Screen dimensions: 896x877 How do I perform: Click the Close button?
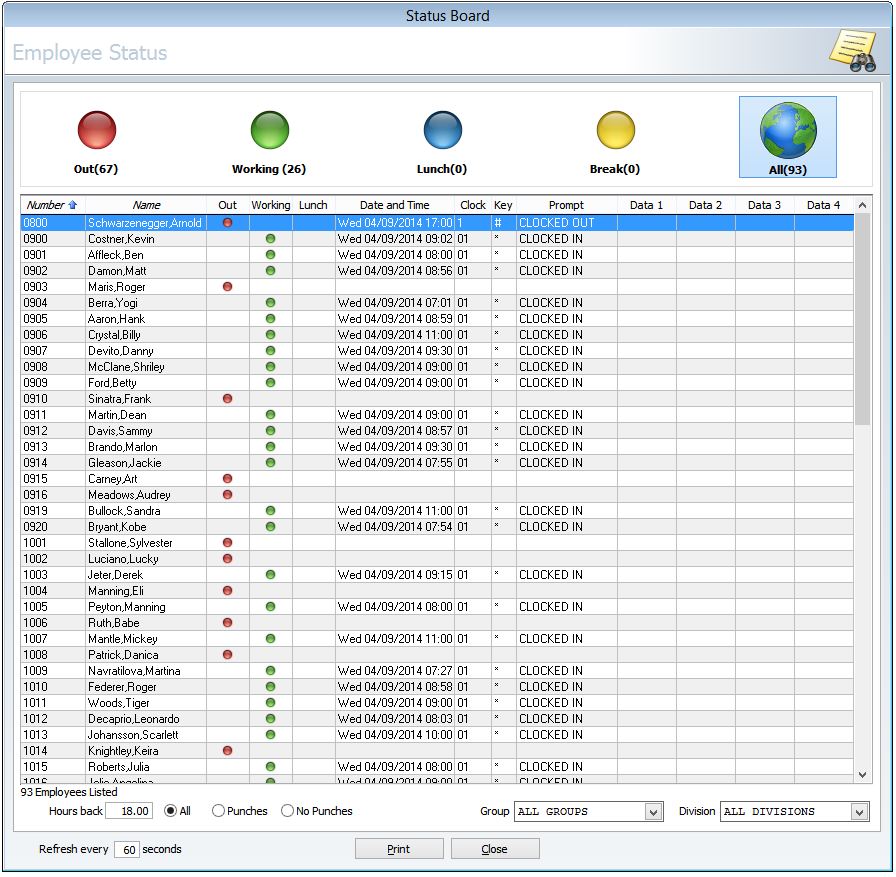(x=495, y=849)
